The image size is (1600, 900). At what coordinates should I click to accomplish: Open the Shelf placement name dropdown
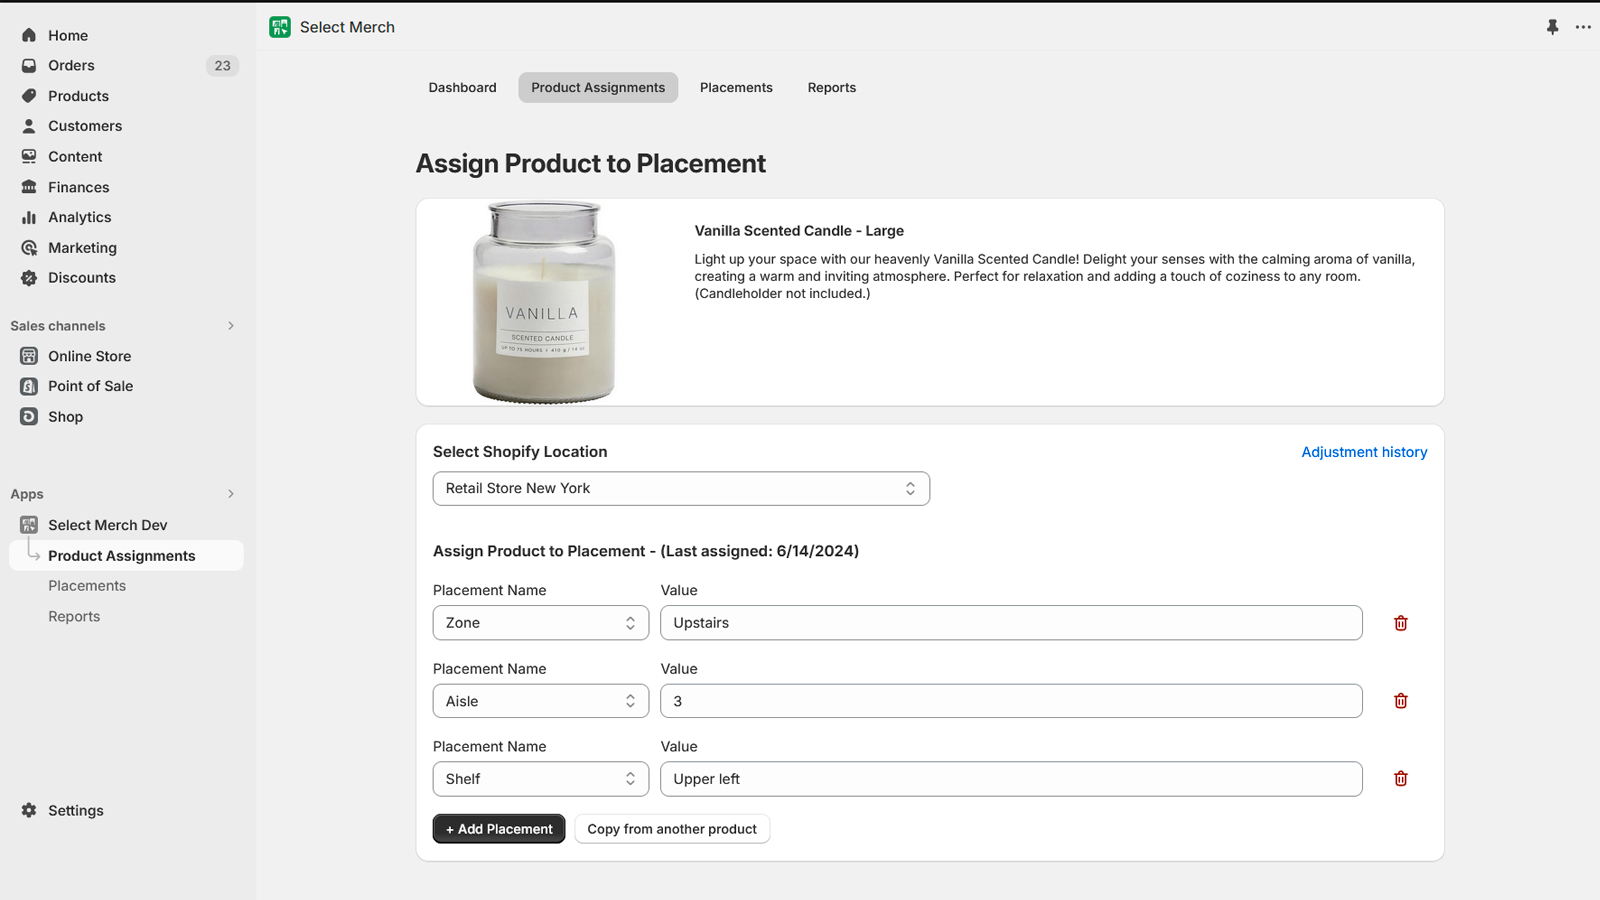(541, 779)
